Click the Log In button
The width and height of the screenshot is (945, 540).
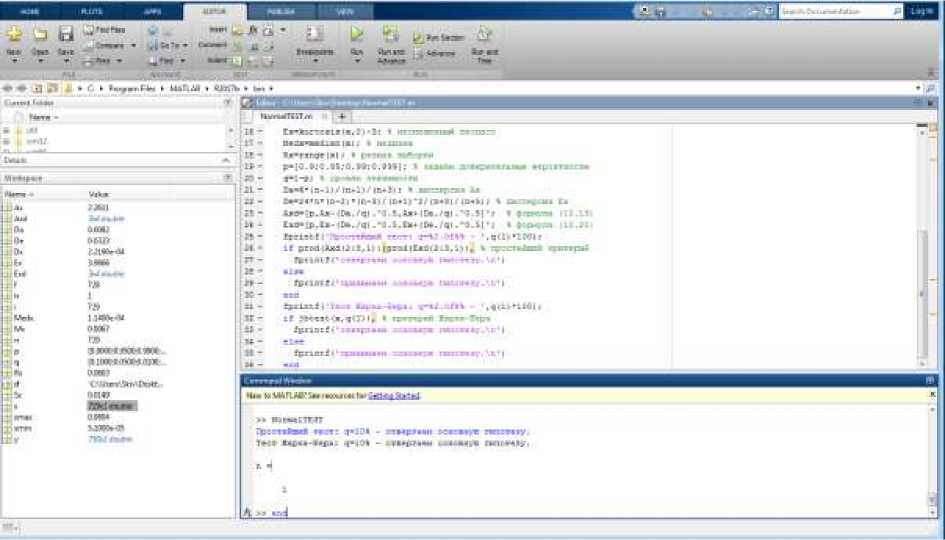pyautogui.click(x=921, y=11)
